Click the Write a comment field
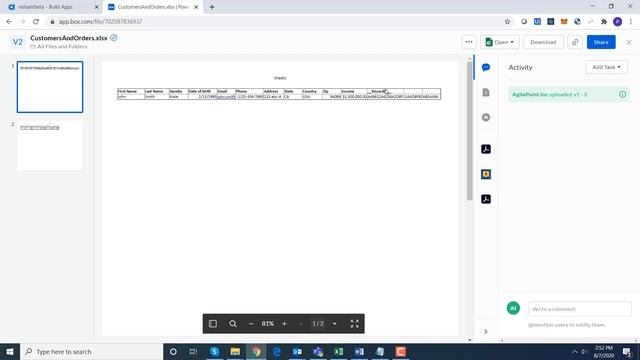Viewport: 640px width, 360px height. [580, 309]
